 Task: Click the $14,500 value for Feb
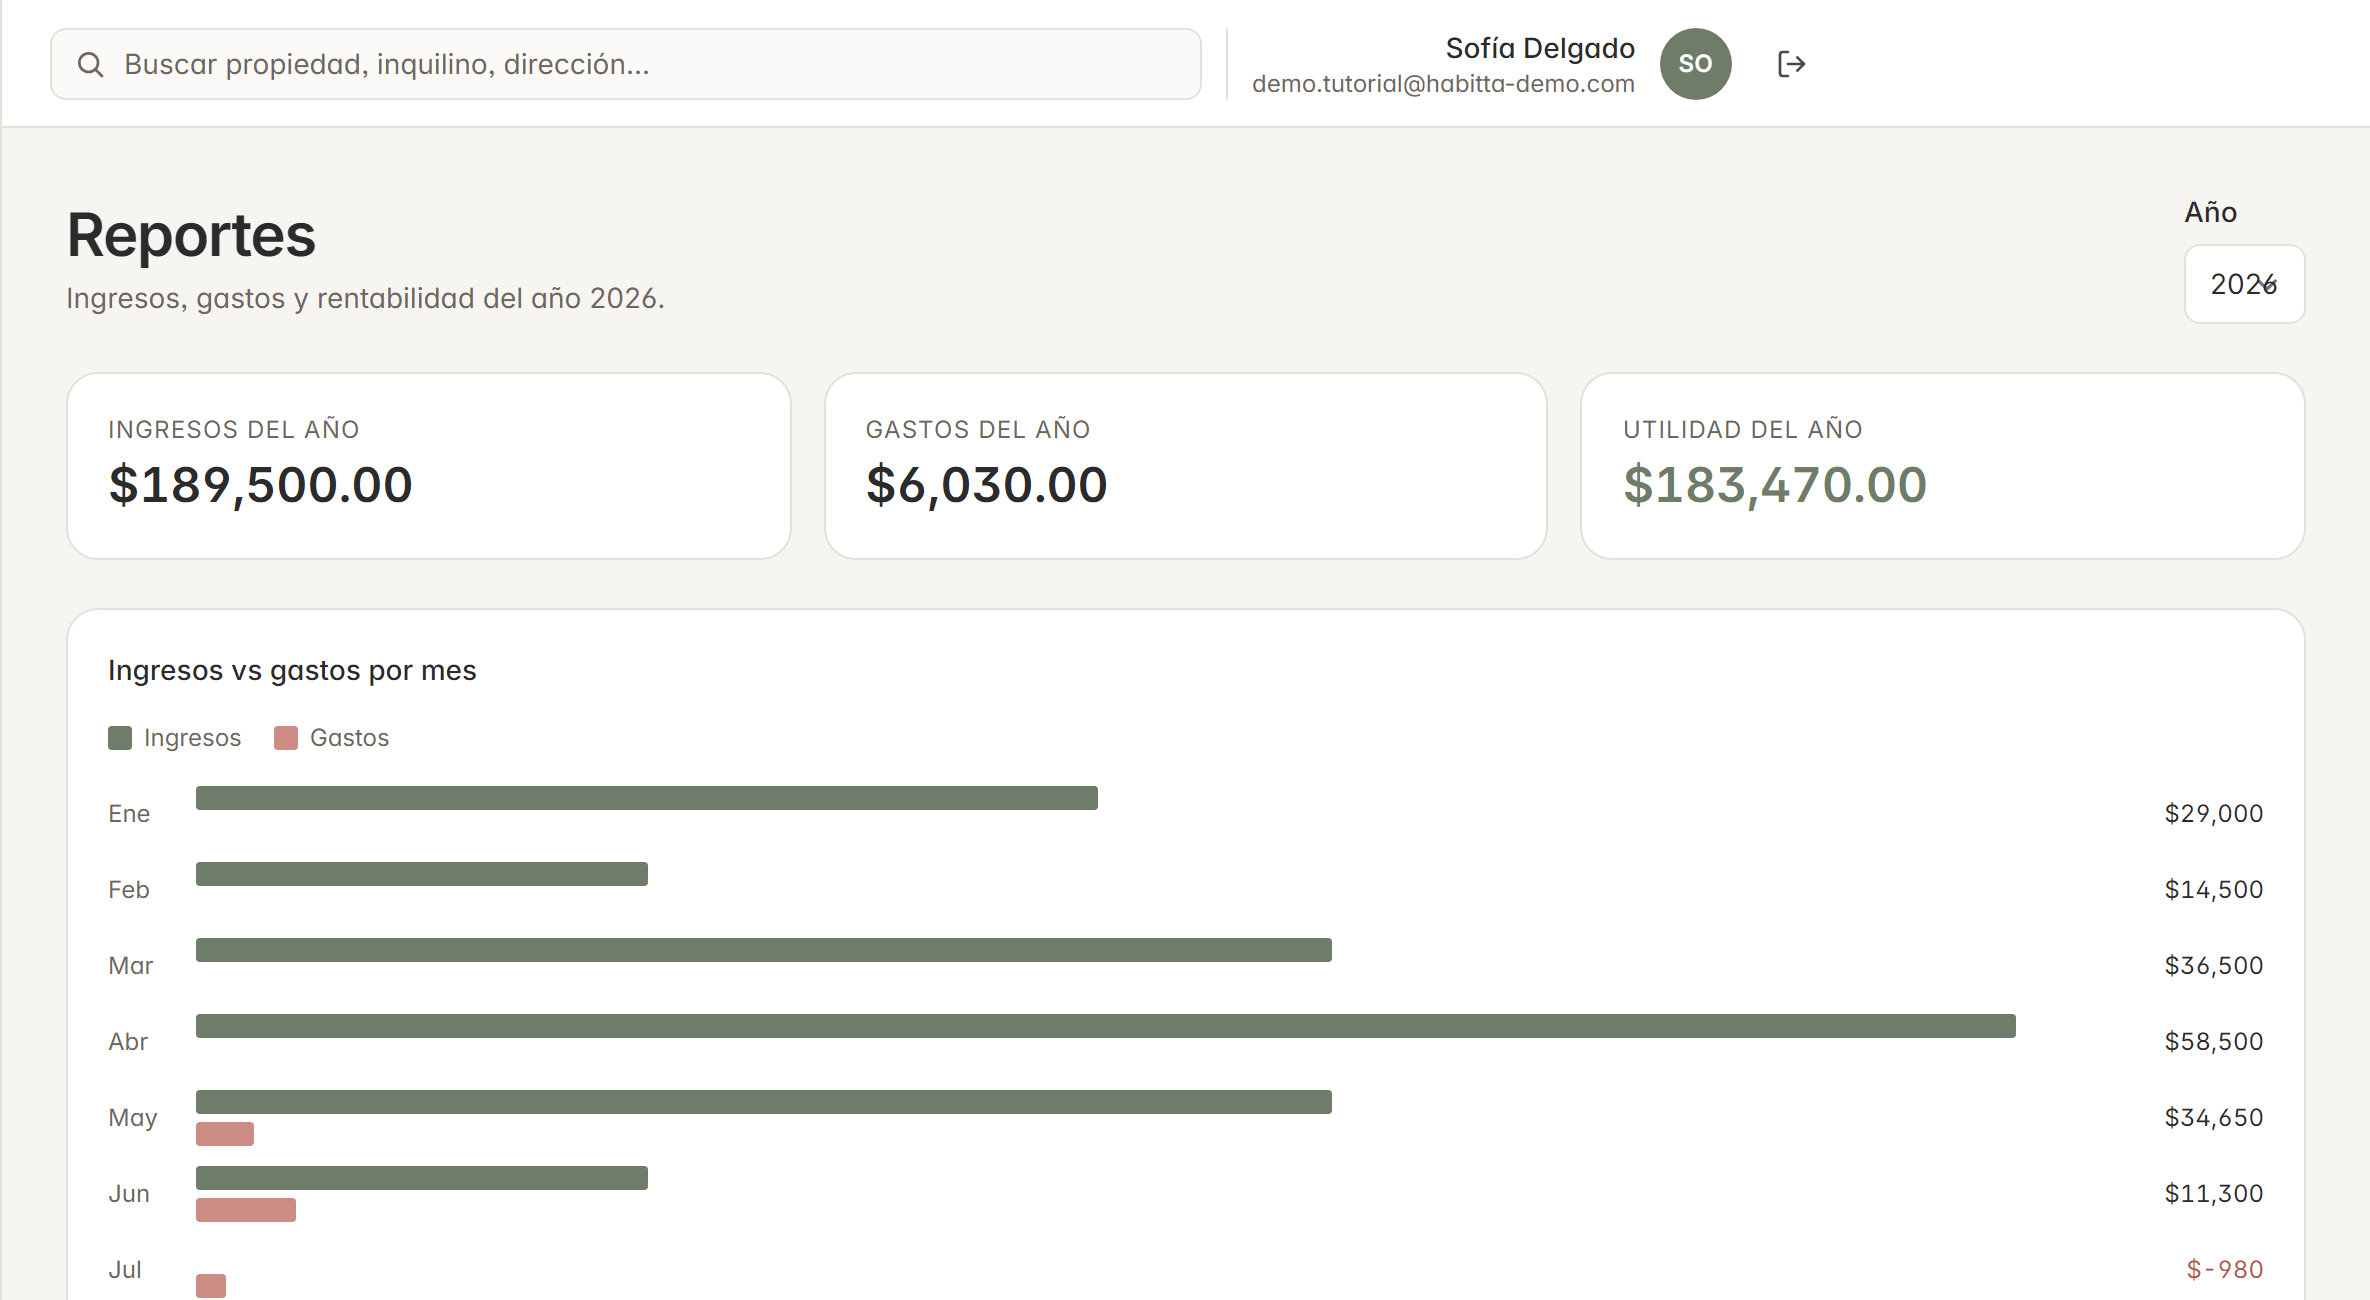point(2214,890)
